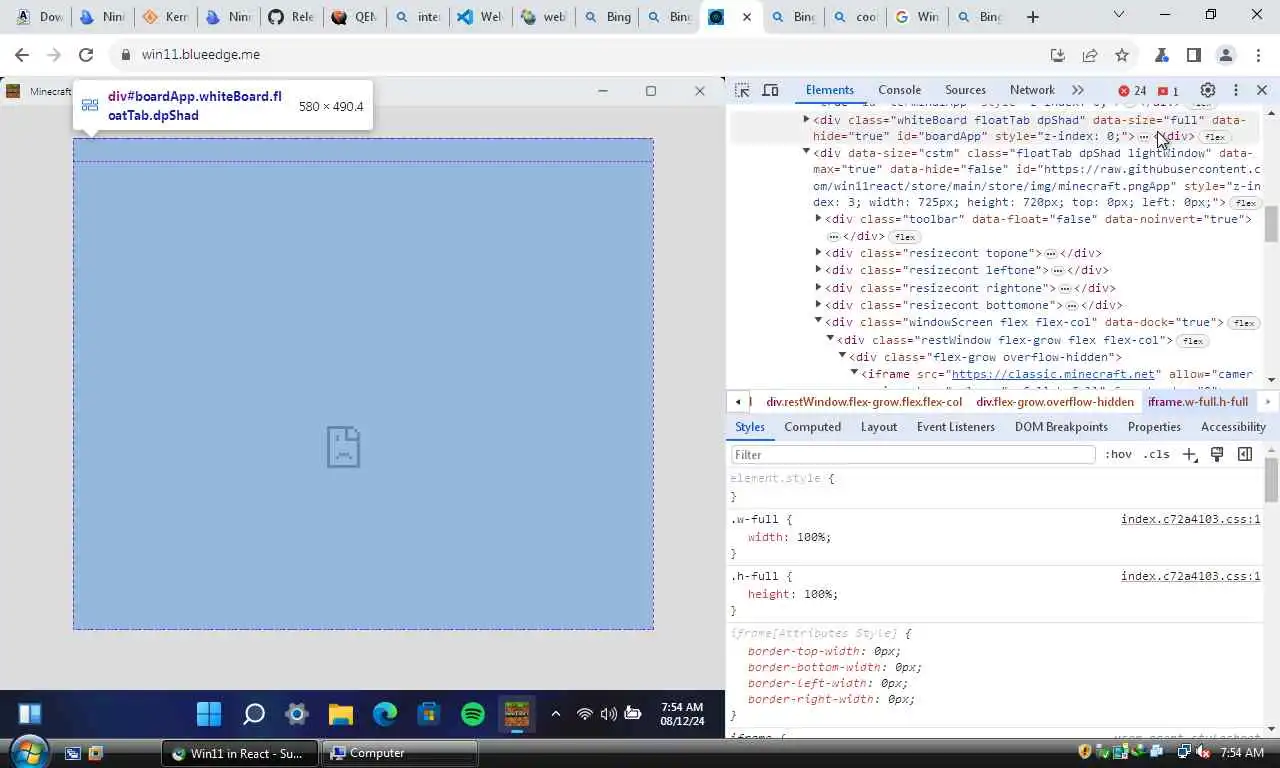The width and height of the screenshot is (1280, 768).
Task: Expand the toolbar div node
Action: click(x=818, y=219)
